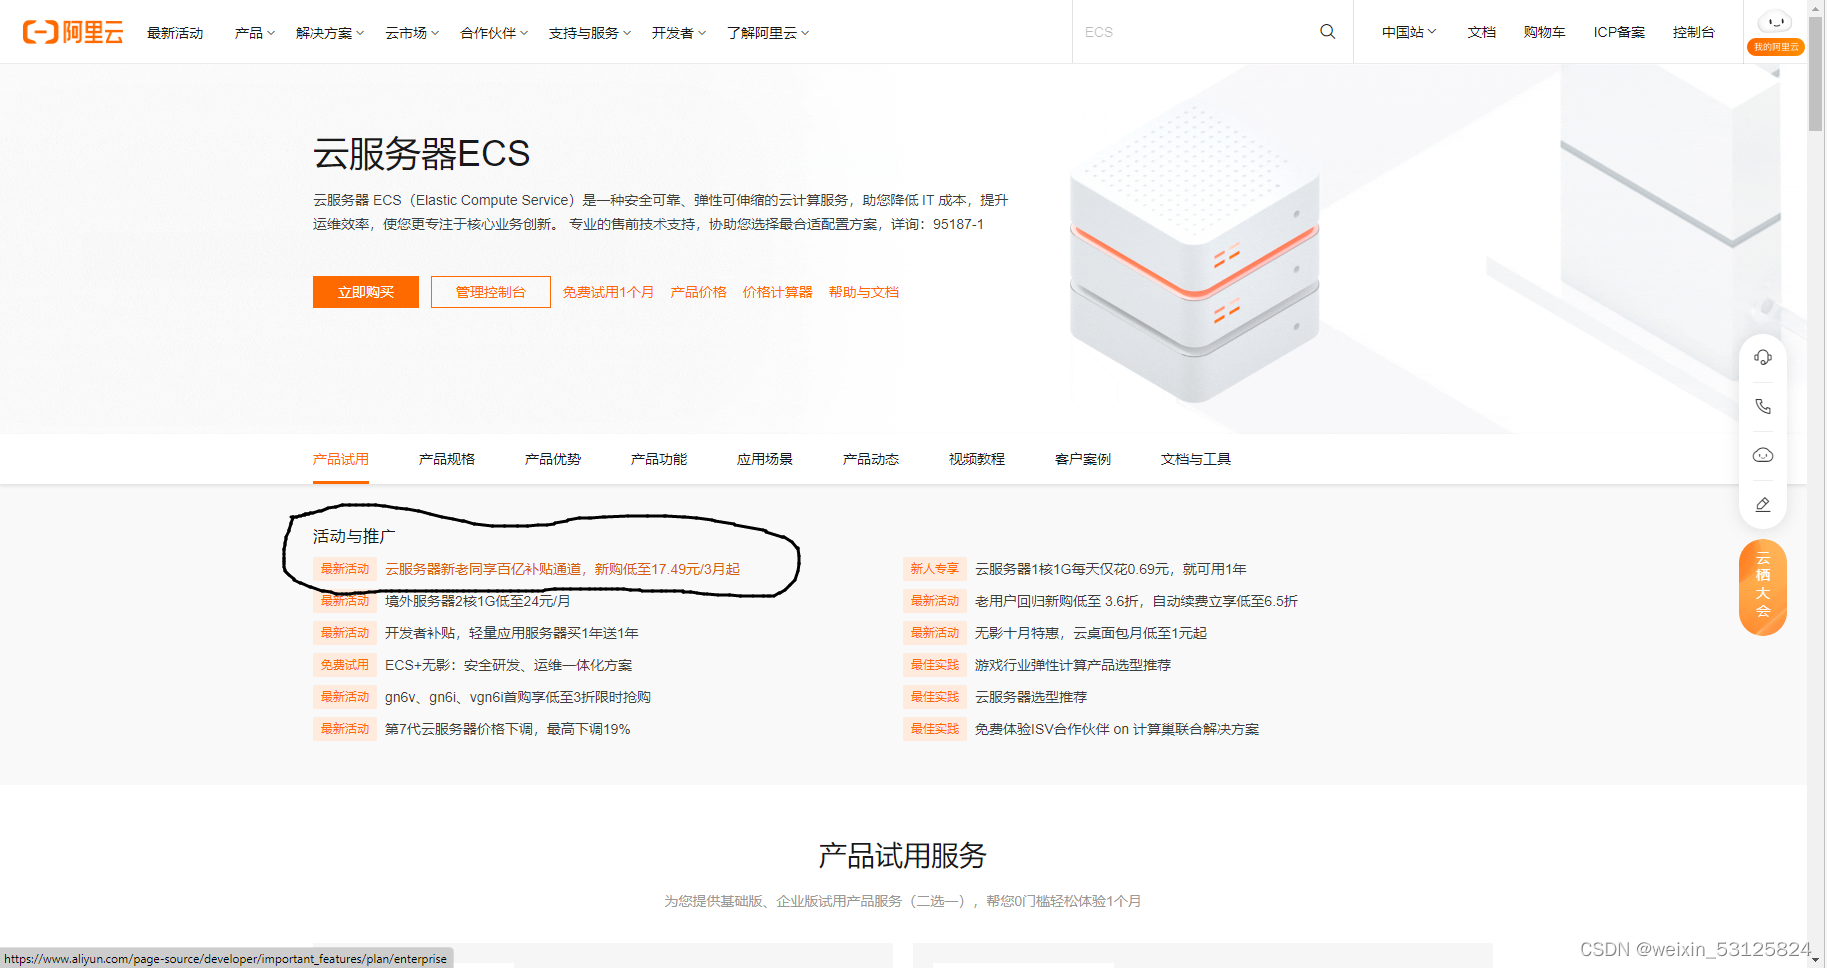Screen dimensions: 1827x968
Task: Open 云服务器1核1G每天仅花0.69元 link
Action: point(1111,569)
